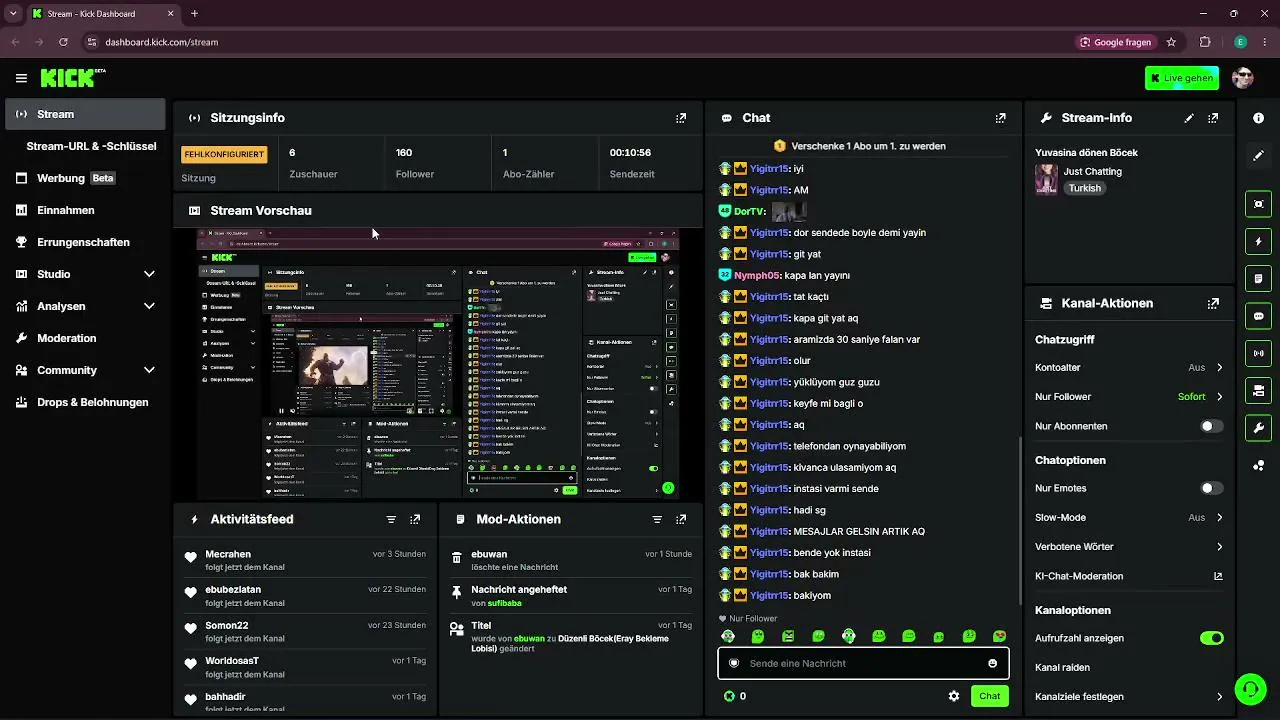Pop out the Sitzungsinfo panel
1280x720 pixels.
tap(681, 118)
